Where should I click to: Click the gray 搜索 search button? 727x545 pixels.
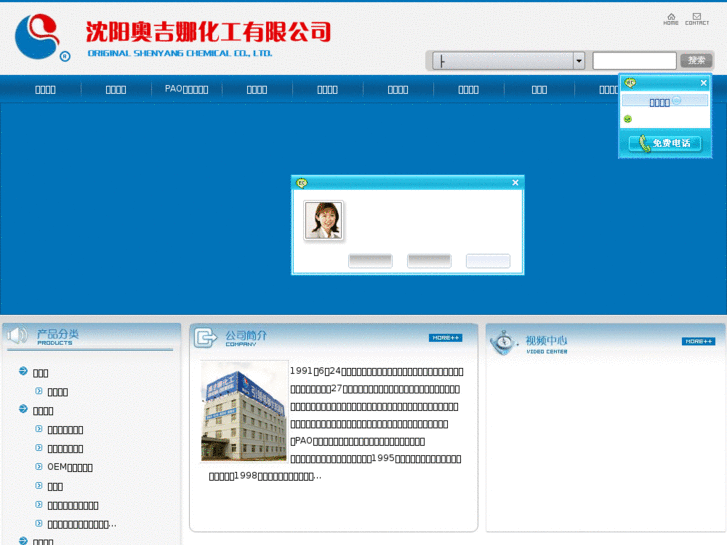696,60
